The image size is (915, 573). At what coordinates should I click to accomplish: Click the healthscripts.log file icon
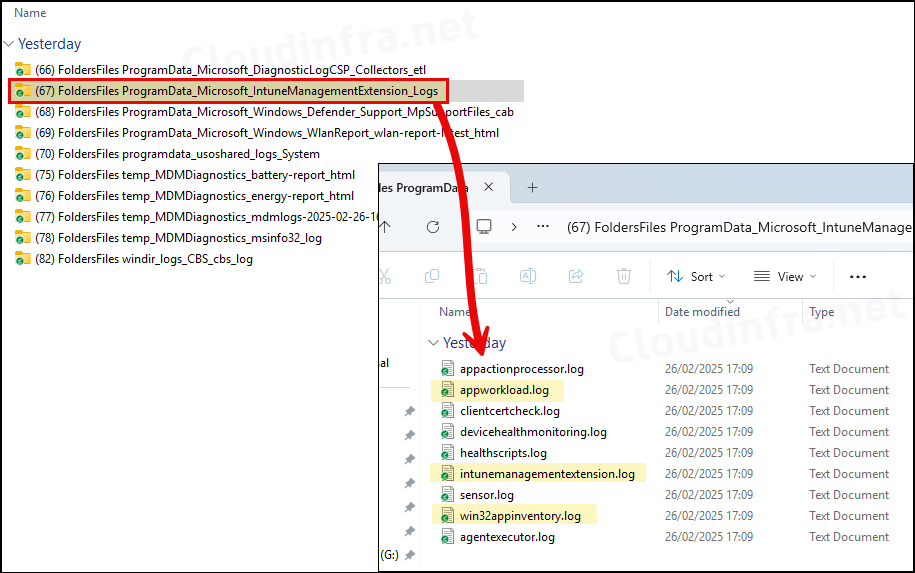coord(447,452)
